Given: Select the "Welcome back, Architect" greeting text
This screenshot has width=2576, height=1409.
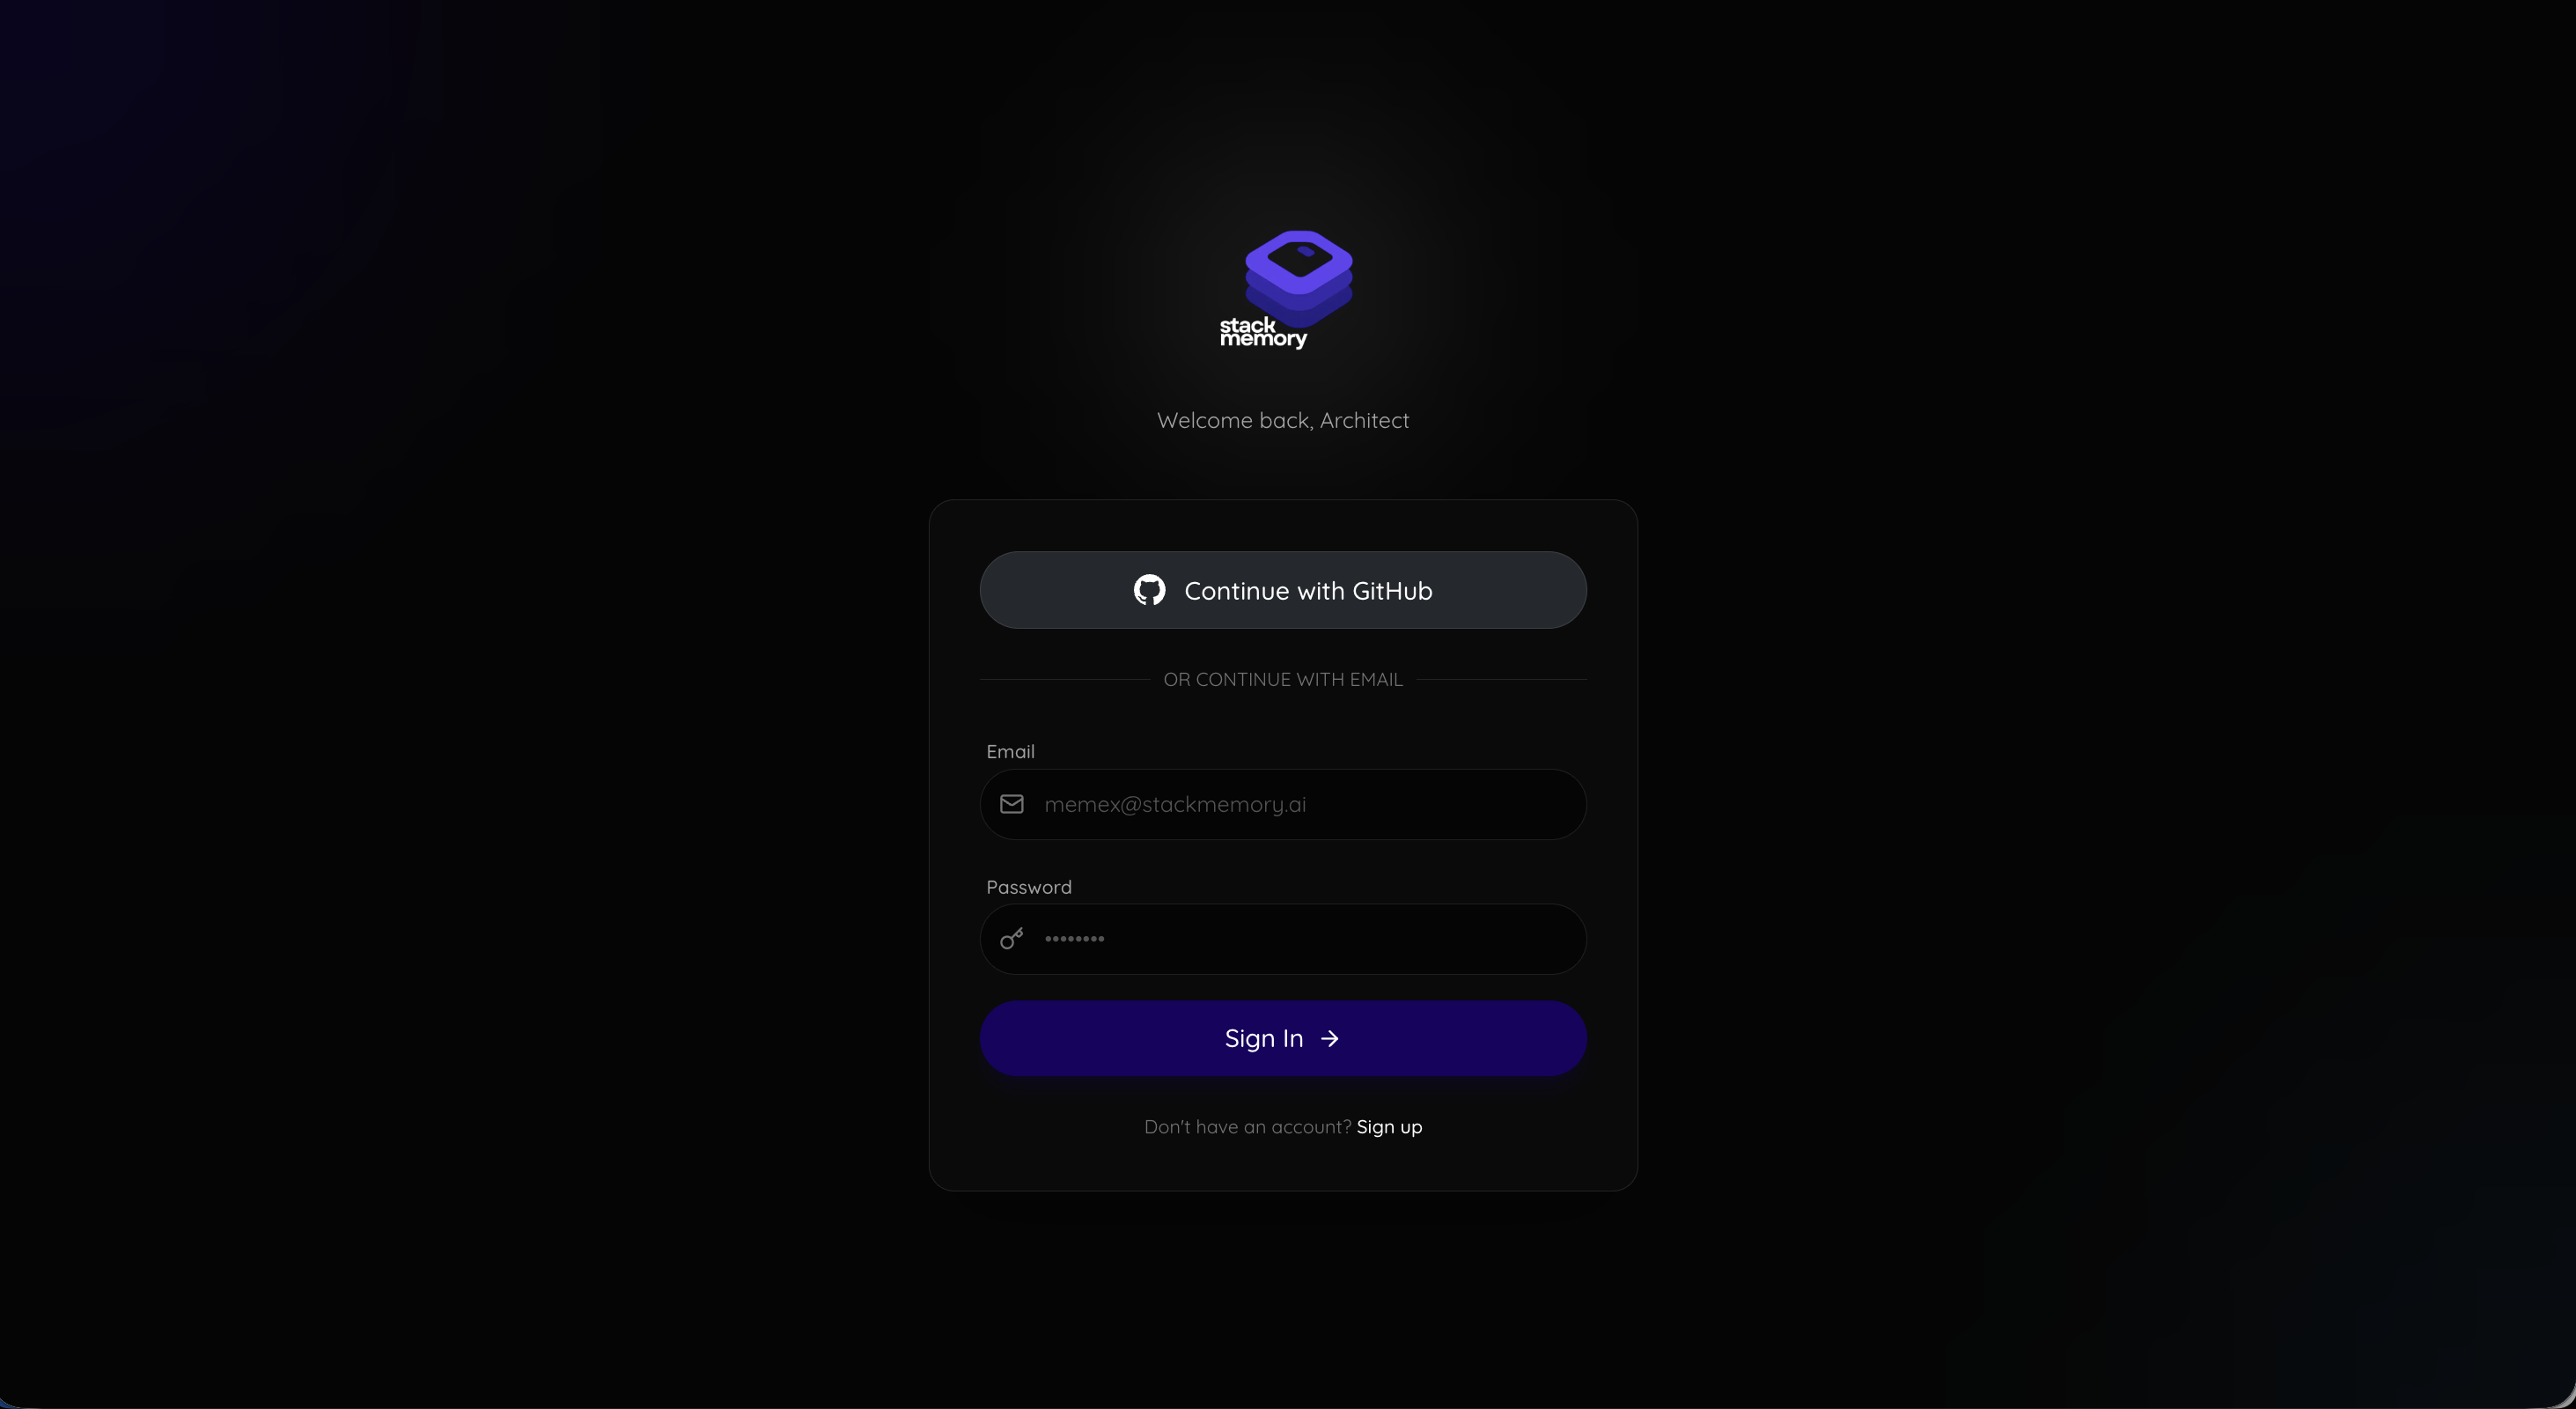Looking at the screenshot, I should tap(1283, 420).
